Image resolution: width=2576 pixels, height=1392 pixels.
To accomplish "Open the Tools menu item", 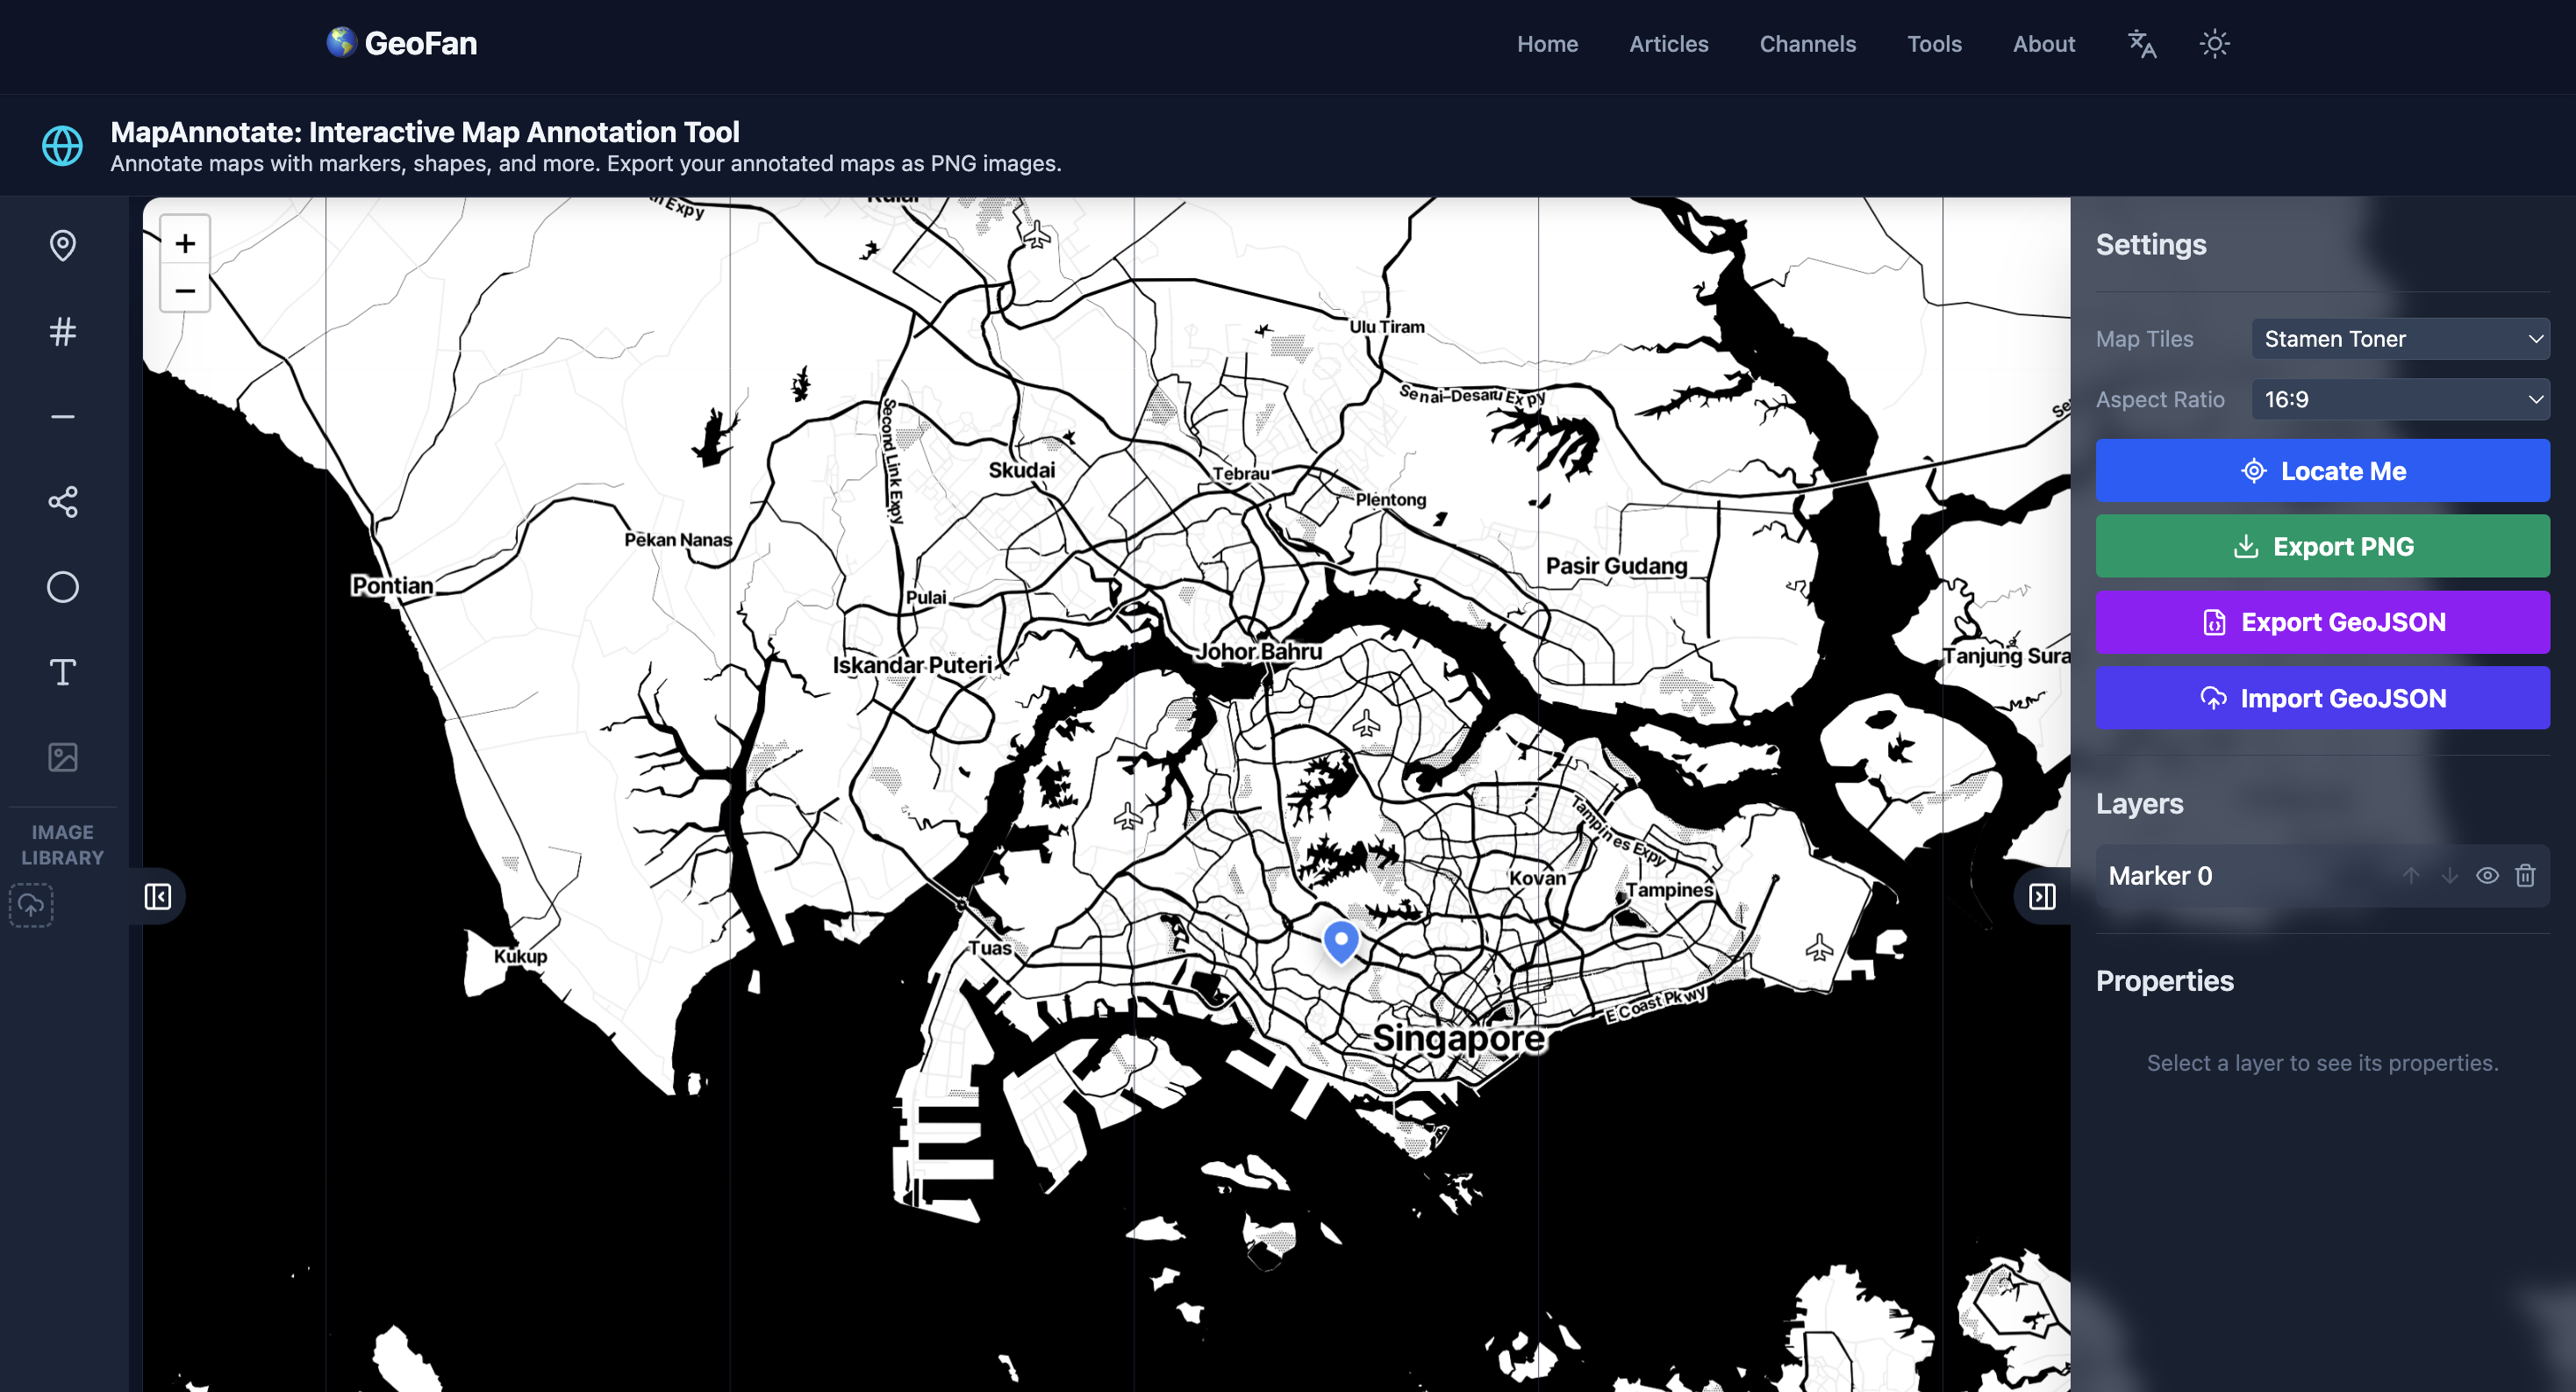I will (1933, 44).
